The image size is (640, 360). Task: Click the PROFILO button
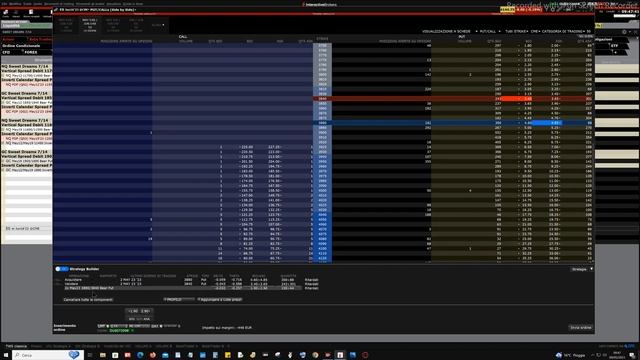[179, 300]
